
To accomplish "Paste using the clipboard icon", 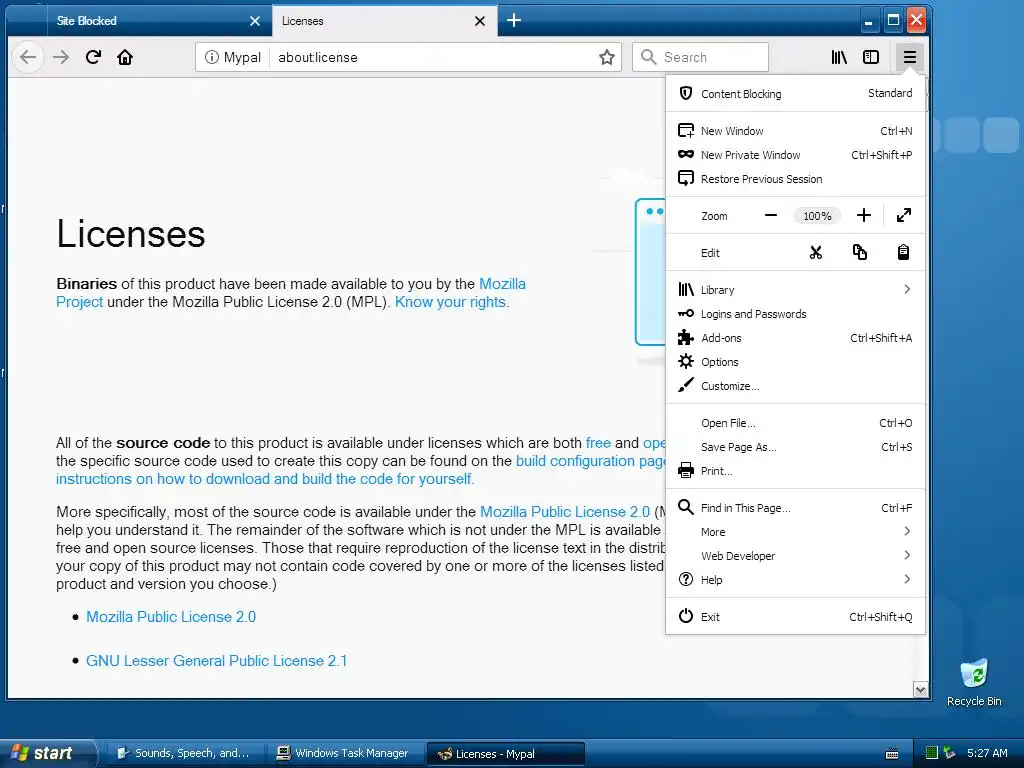I will (903, 253).
